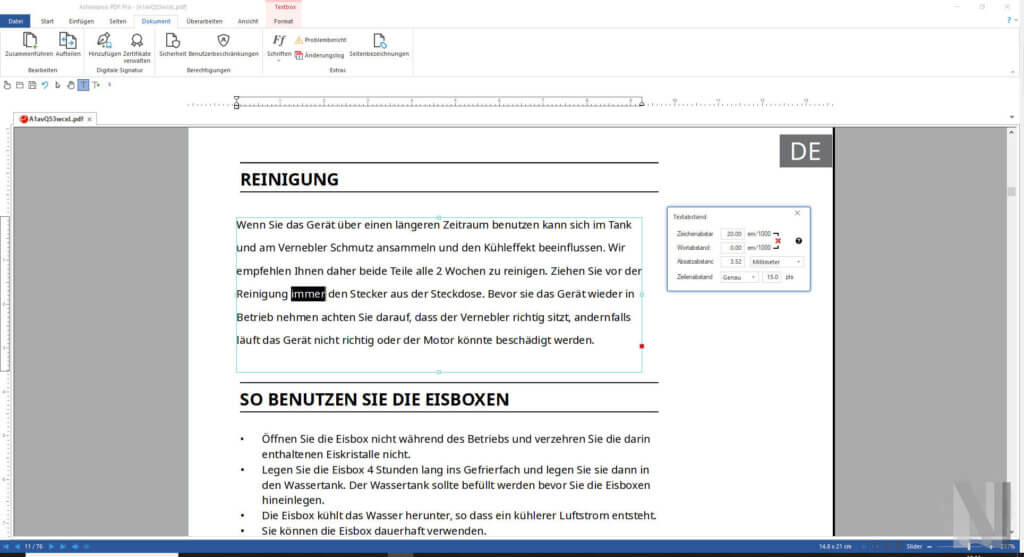This screenshot has width=1024, height=557.
Task: Click the SO BENUTZEN SIE DIE EISBOXEN heading
Action: pos(374,399)
